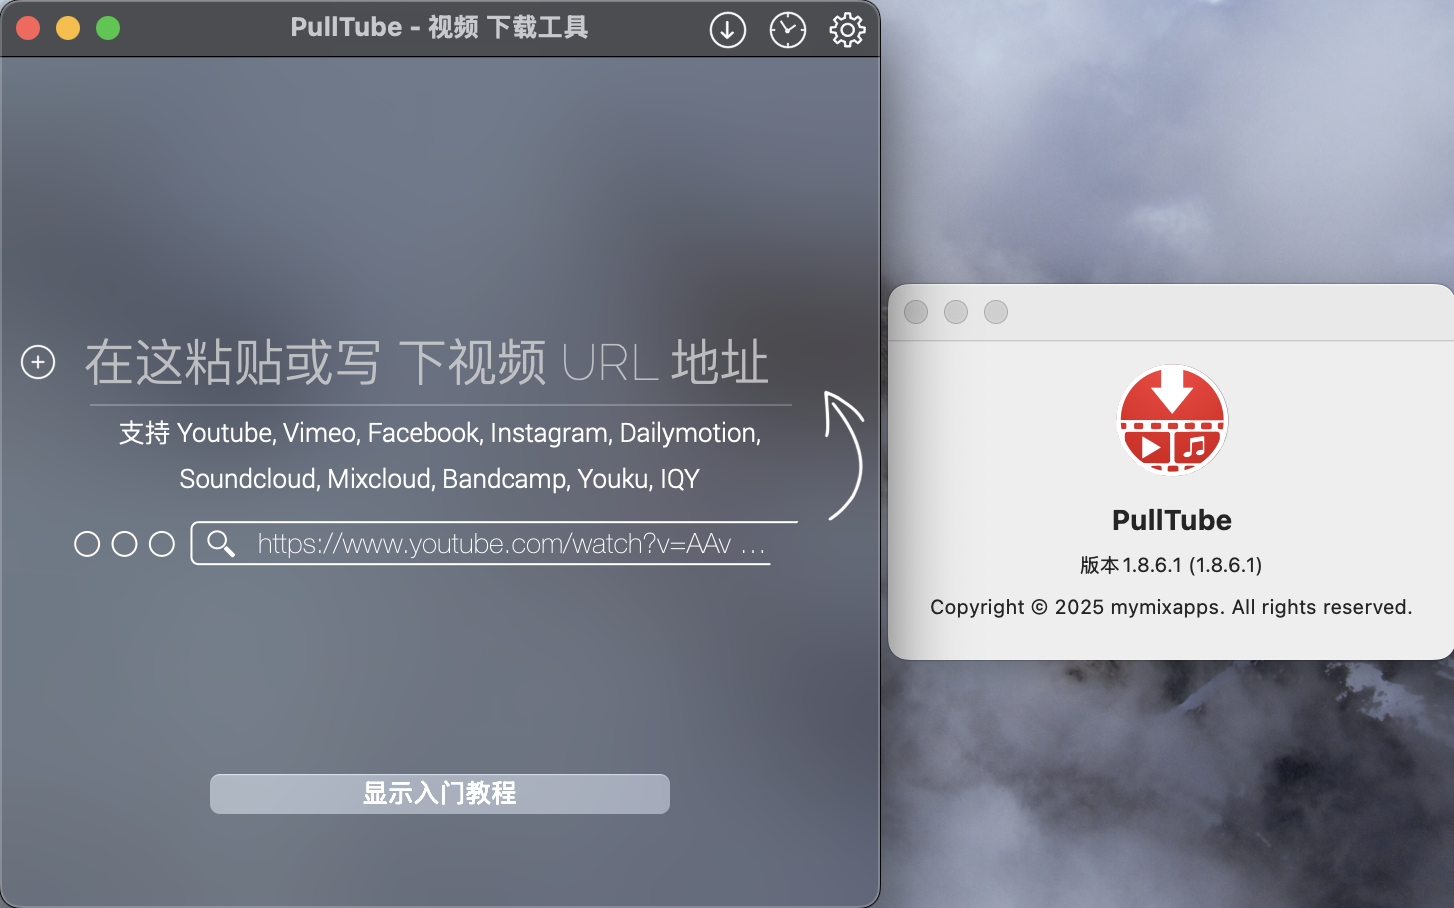1454x908 pixels.
Task: Click the PullTube app logo in About window
Action: 1172,419
